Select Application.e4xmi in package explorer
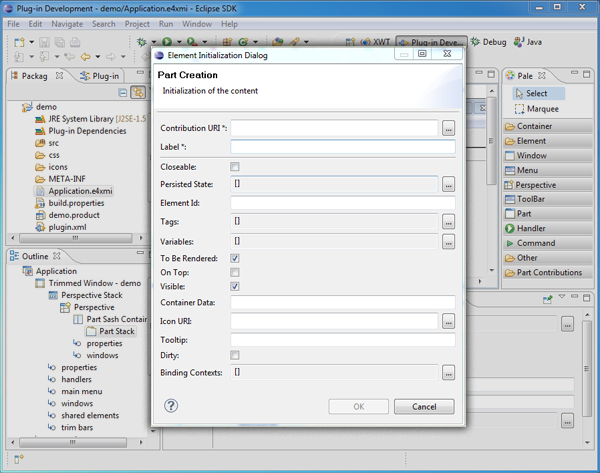 80,190
